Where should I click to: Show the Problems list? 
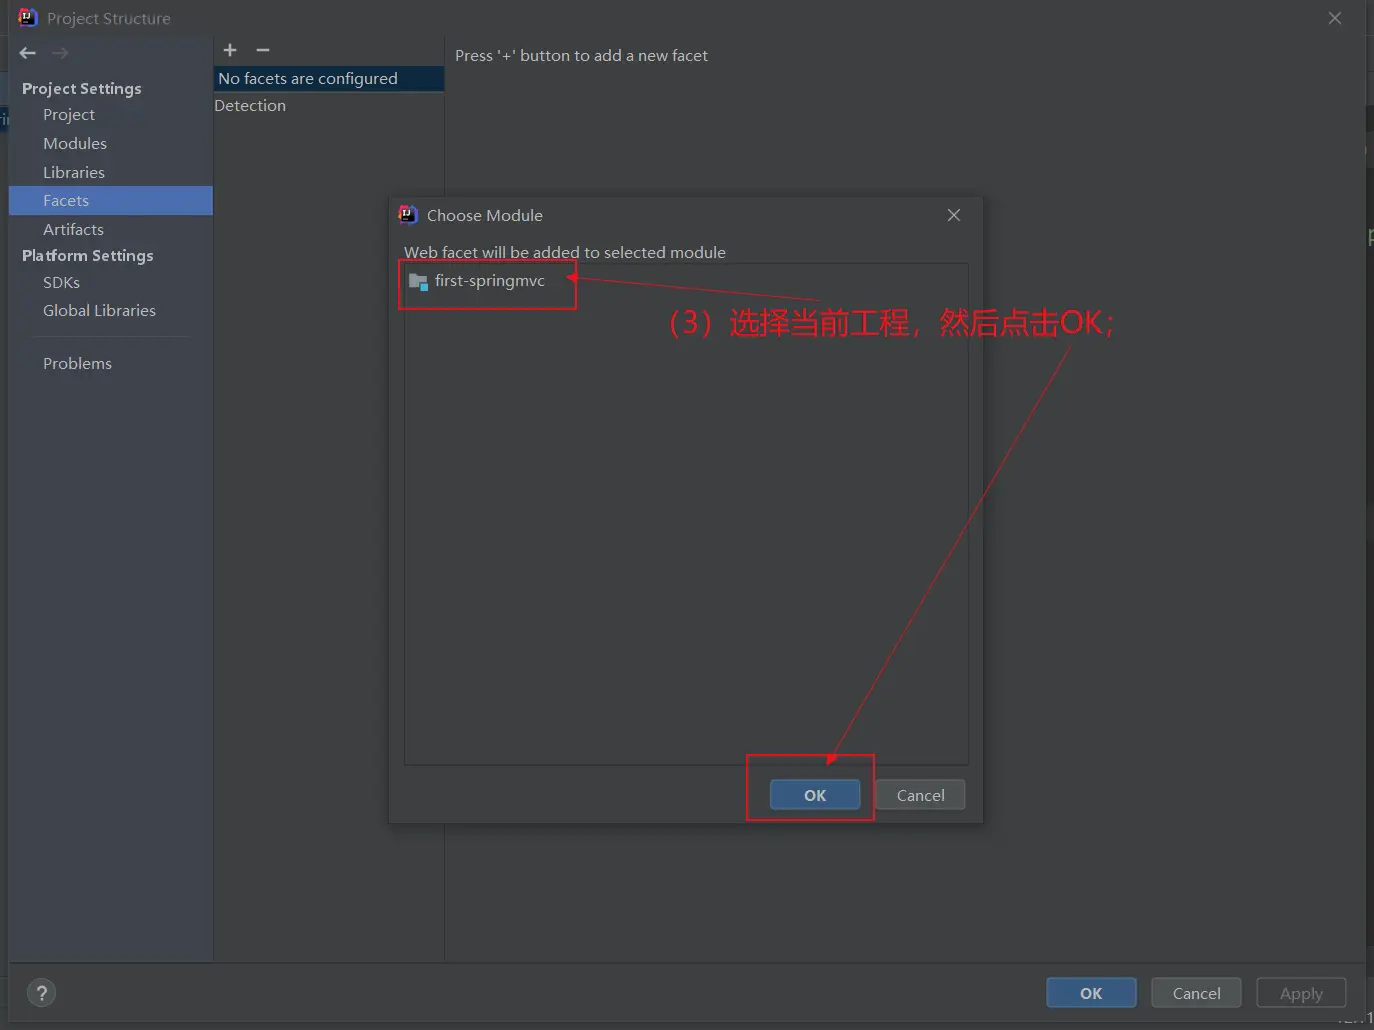77,364
